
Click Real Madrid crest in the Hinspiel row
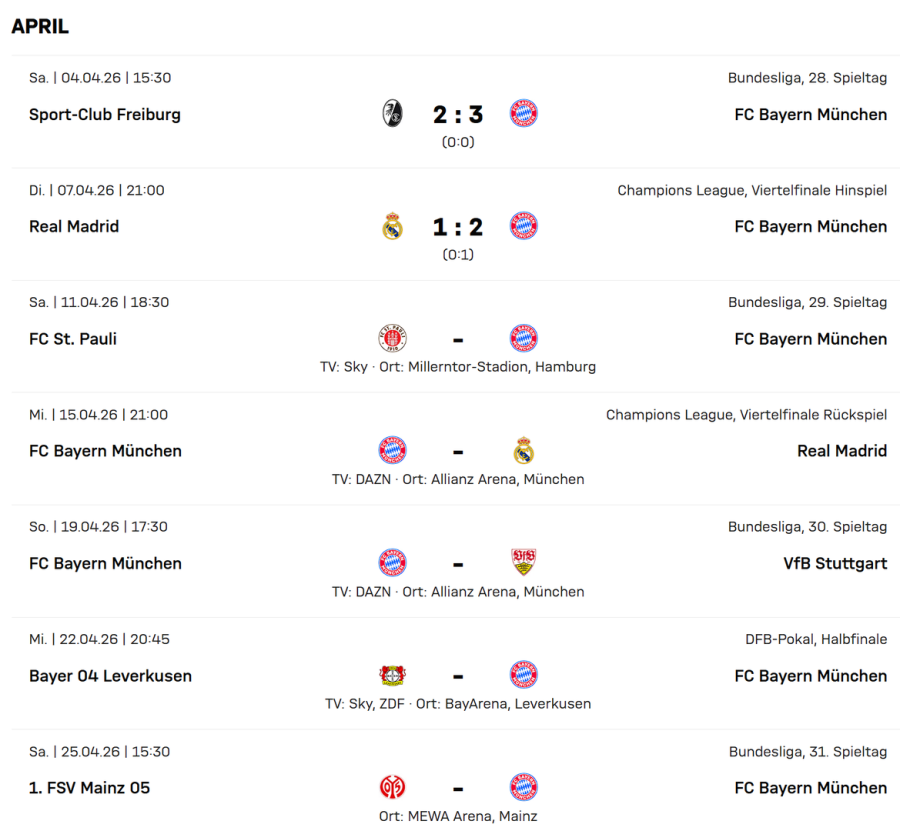pyautogui.click(x=392, y=226)
